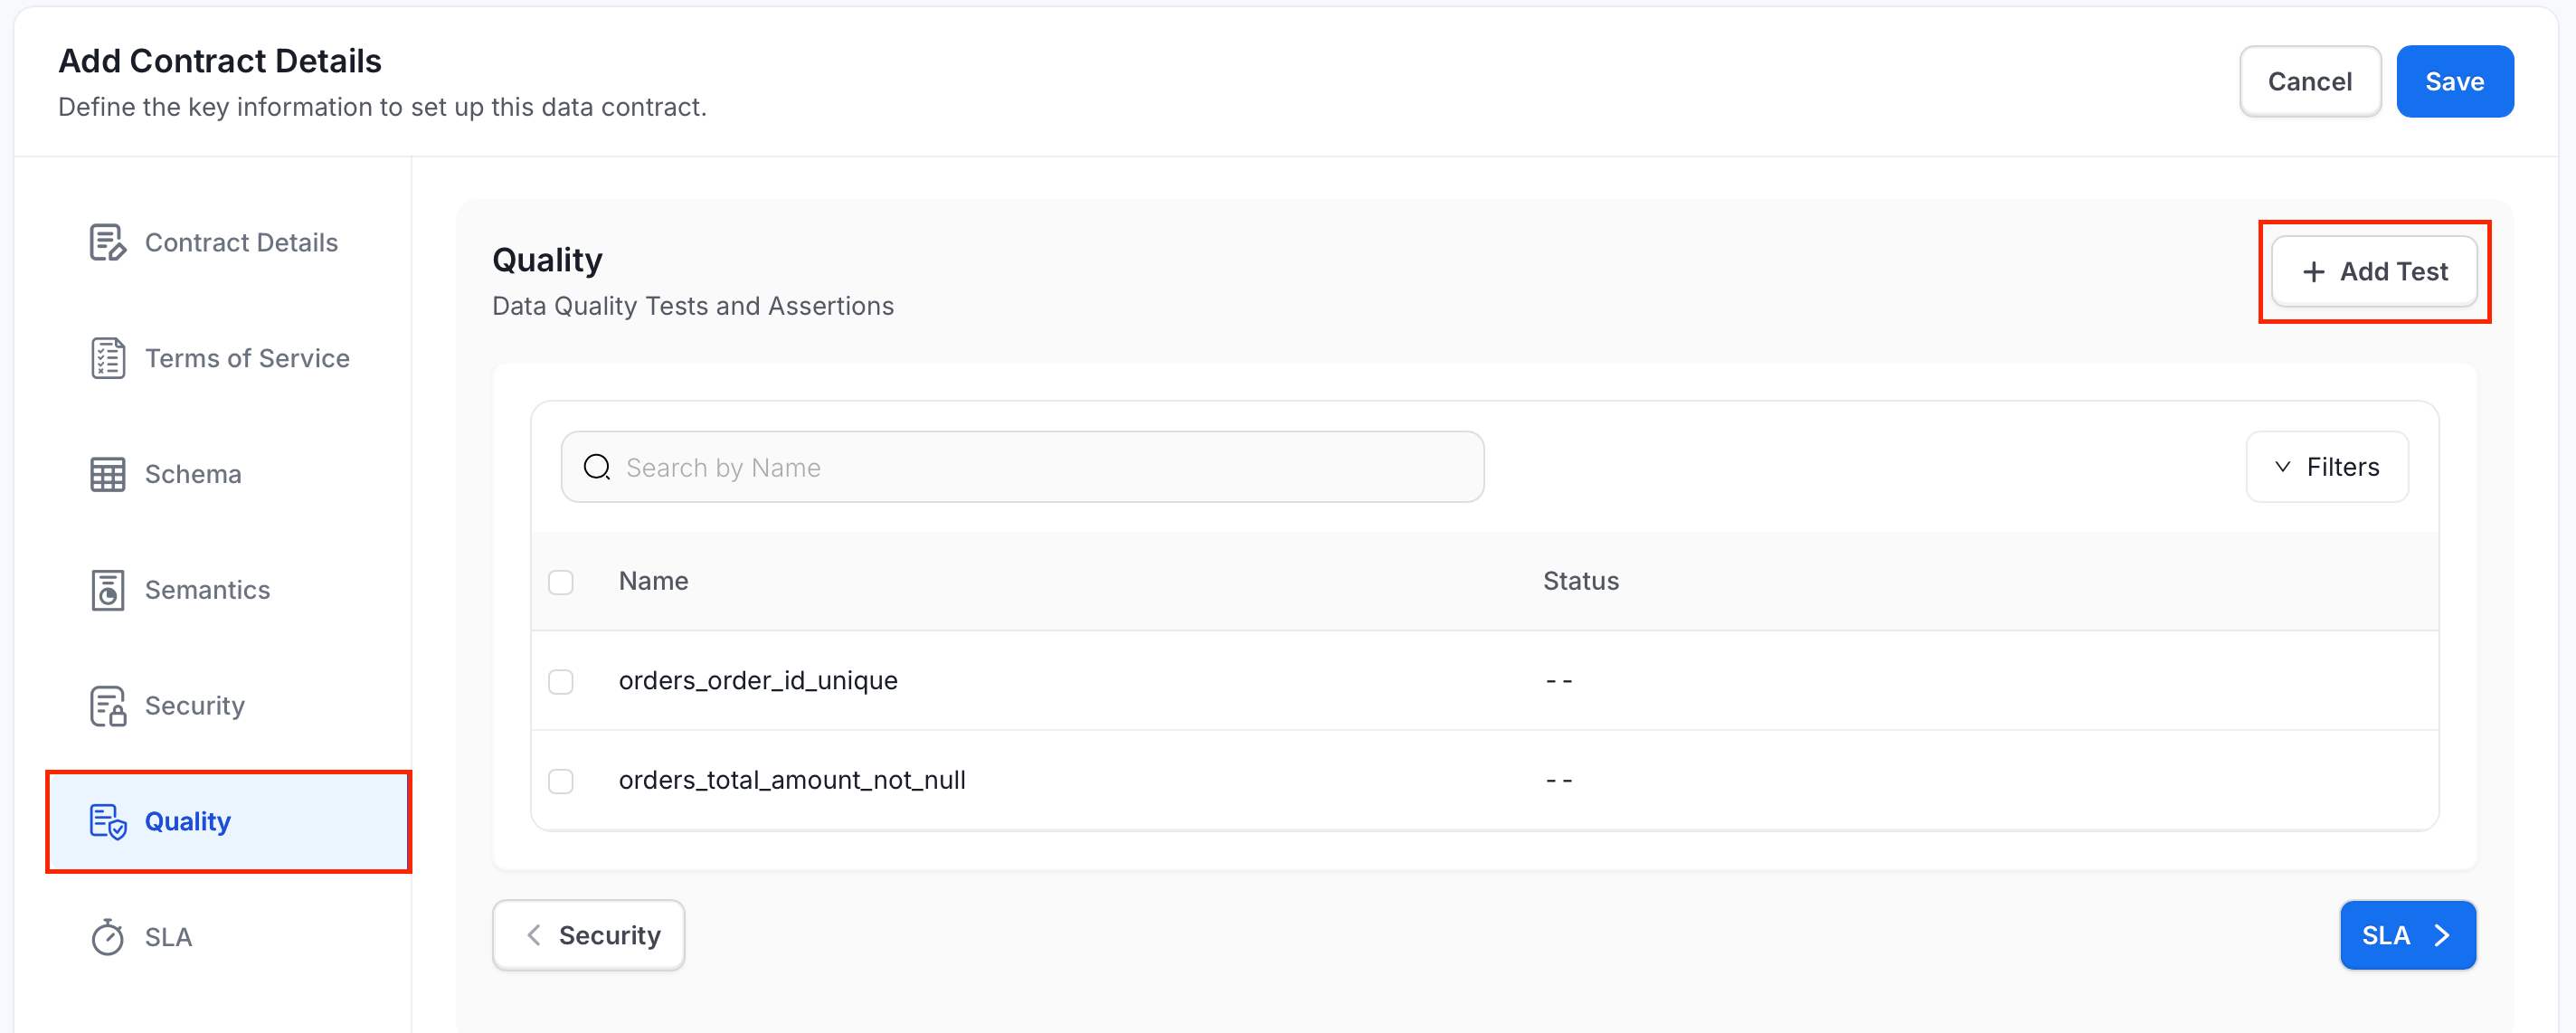Click the orders_order_id_unique test name

coord(758,681)
